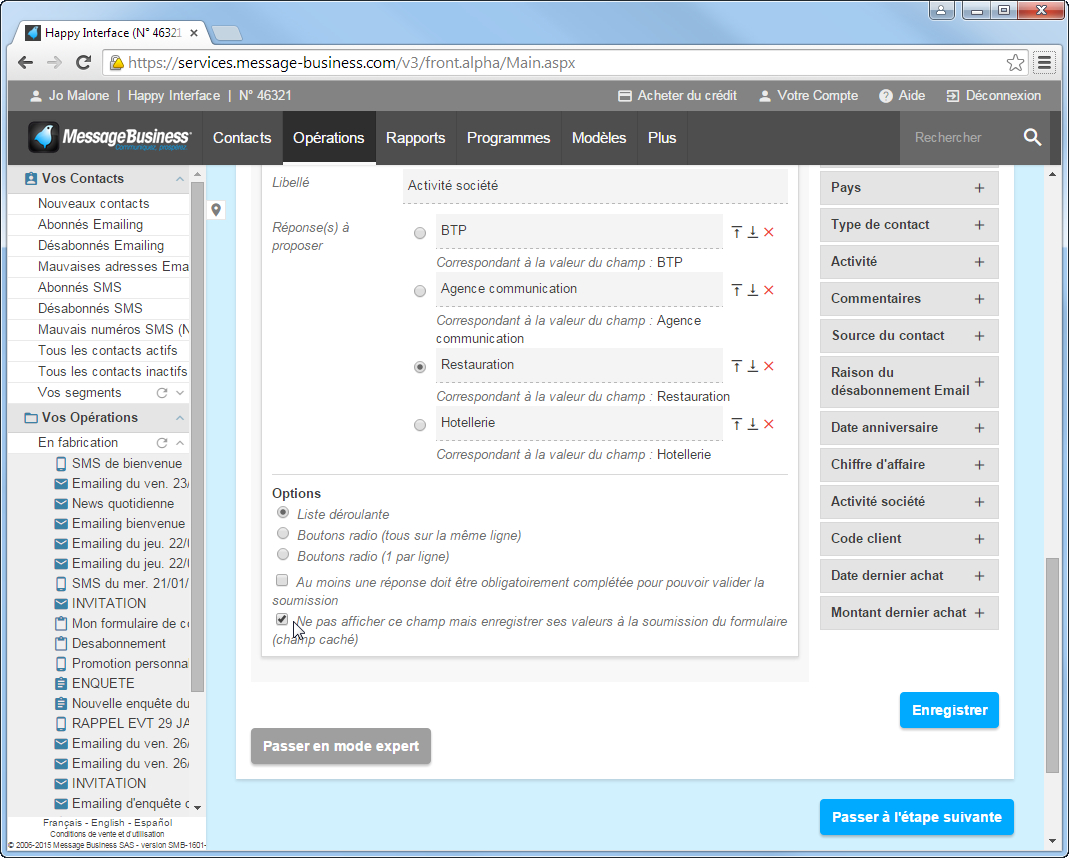The image size is (1069, 858).
Task: Click the search magnifier icon
Action: [1032, 138]
